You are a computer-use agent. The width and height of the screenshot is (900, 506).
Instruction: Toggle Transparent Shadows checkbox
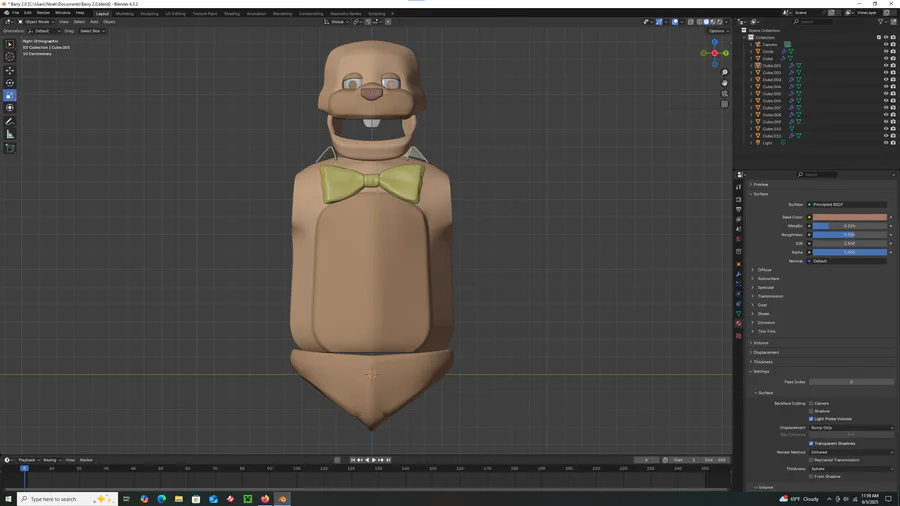[x=811, y=443]
